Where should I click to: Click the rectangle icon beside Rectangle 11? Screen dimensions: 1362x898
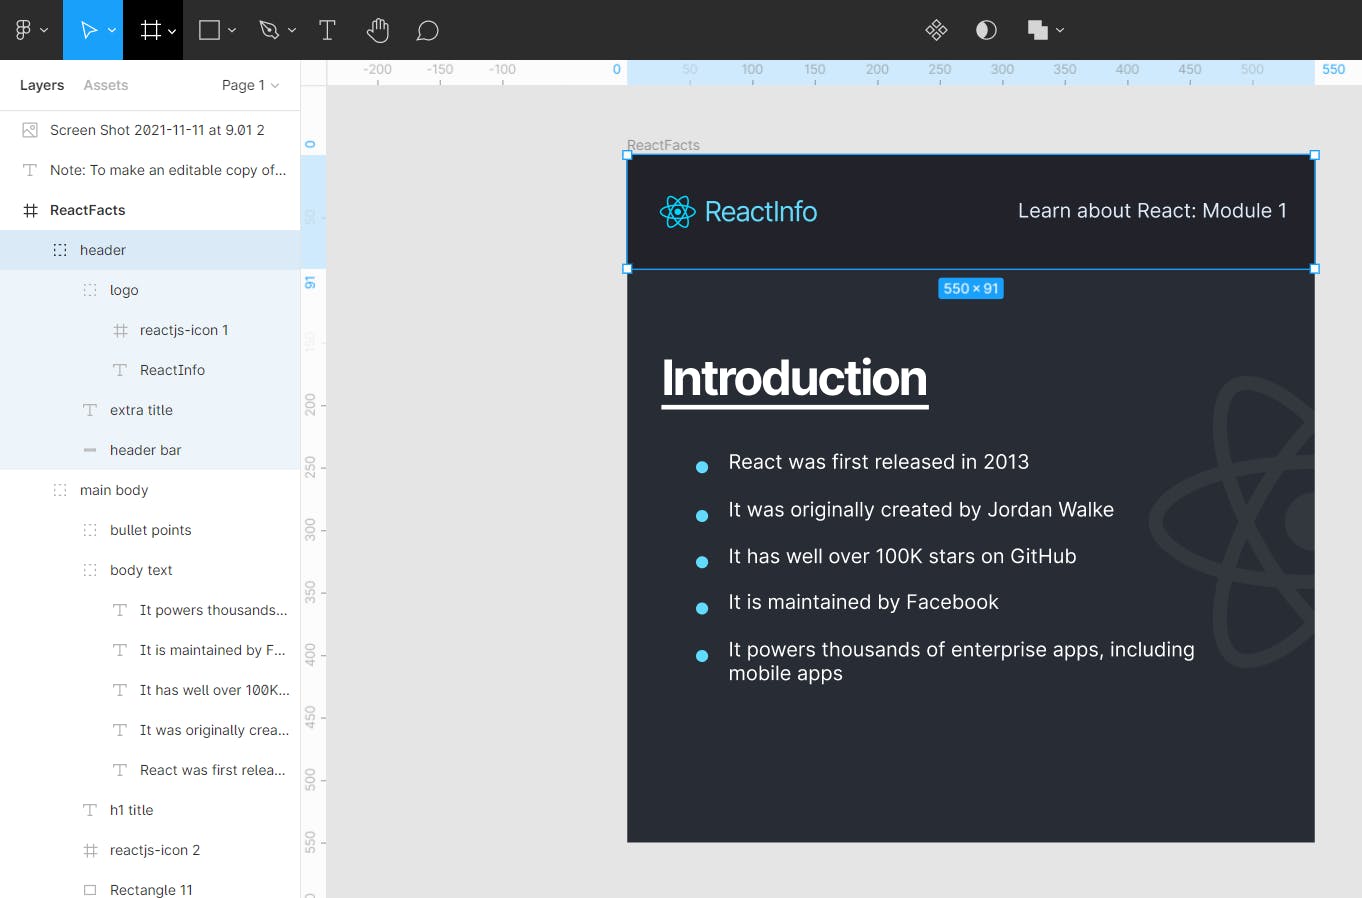pyautogui.click(x=90, y=890)
